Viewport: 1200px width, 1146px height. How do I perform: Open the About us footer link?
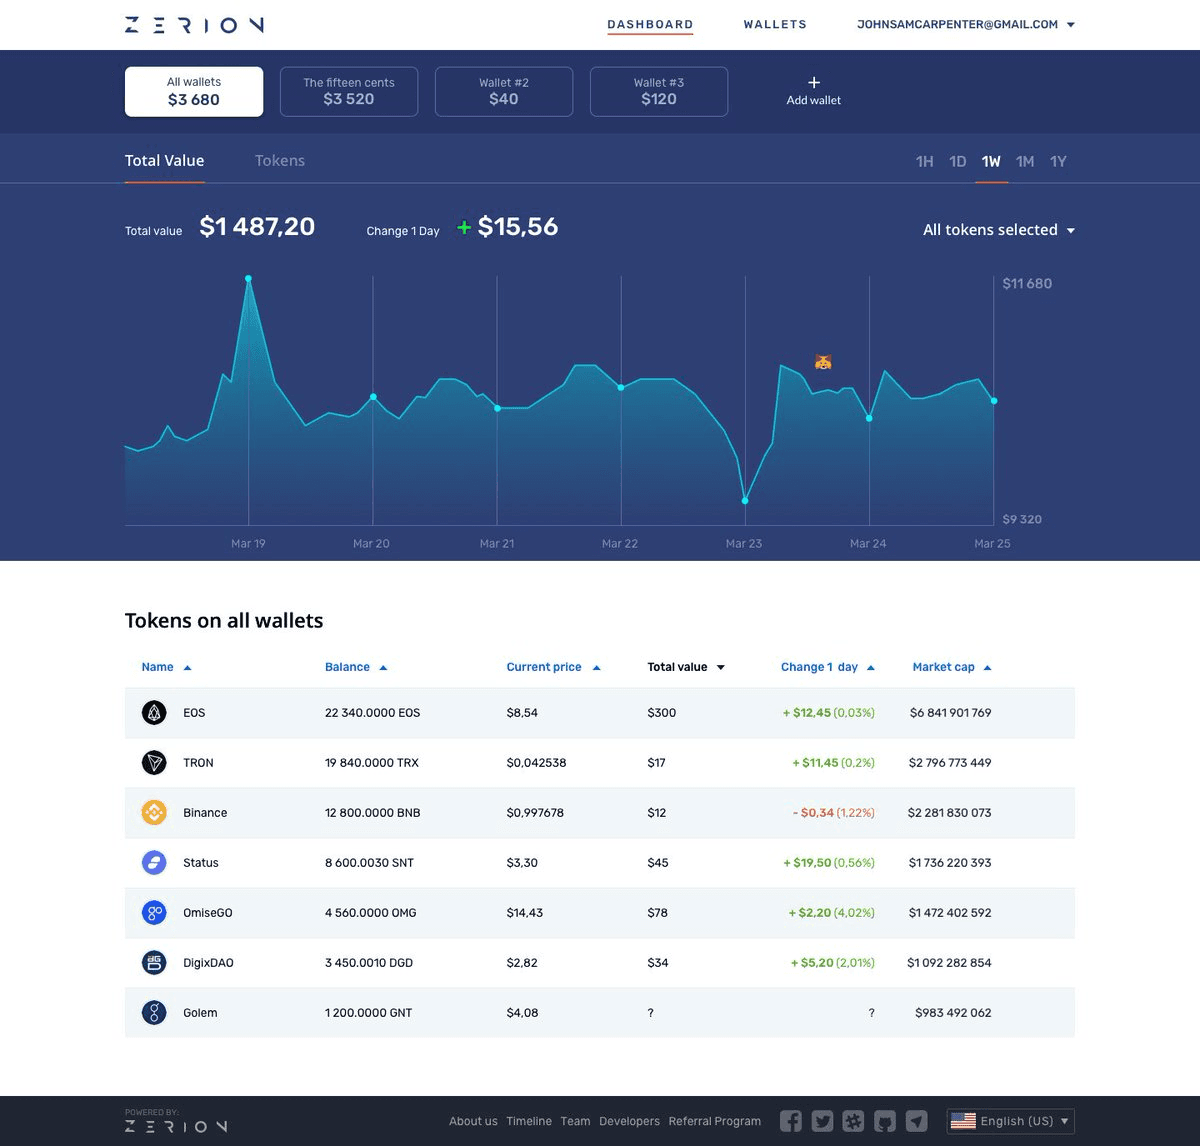coord(473,1121)
